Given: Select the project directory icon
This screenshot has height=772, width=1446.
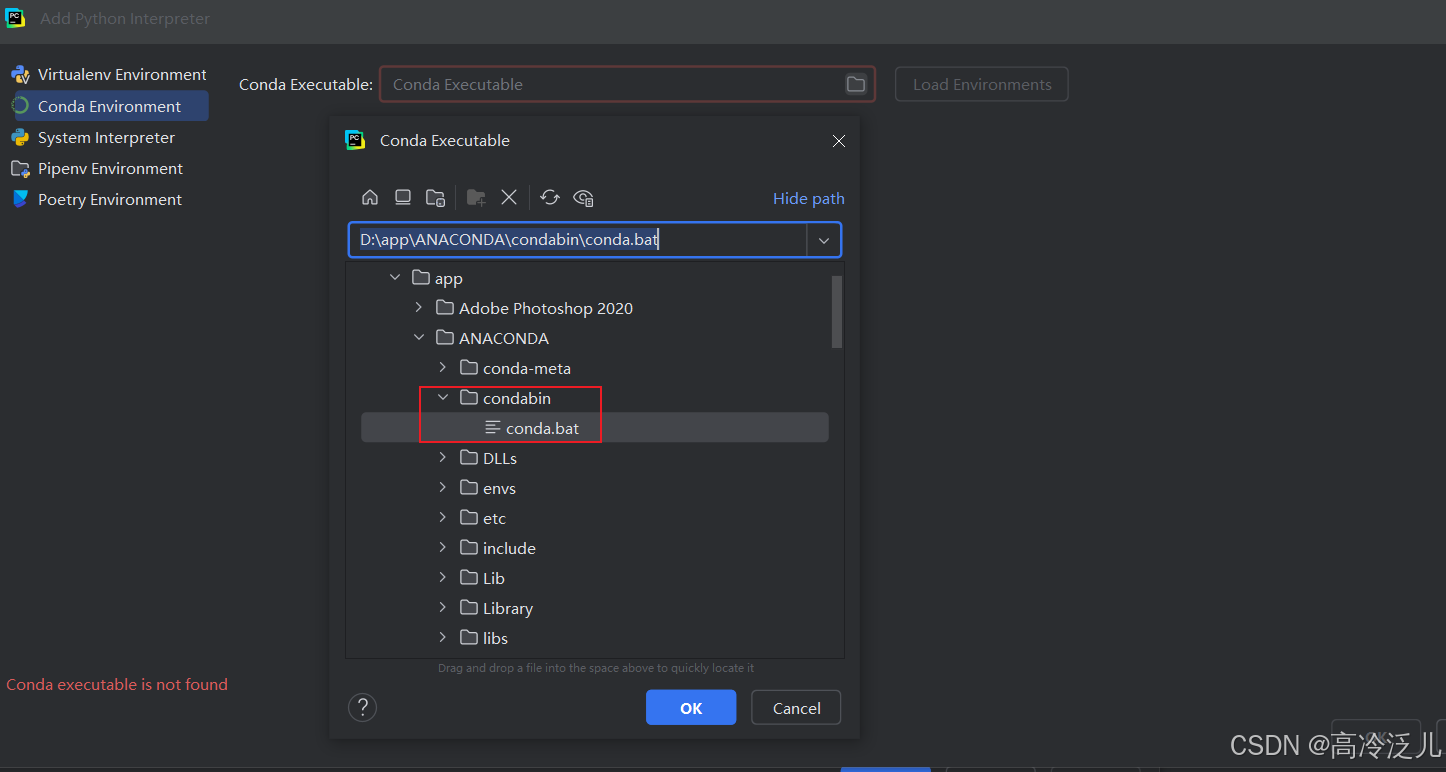Looking at the screenshot, I should point(435,197).
